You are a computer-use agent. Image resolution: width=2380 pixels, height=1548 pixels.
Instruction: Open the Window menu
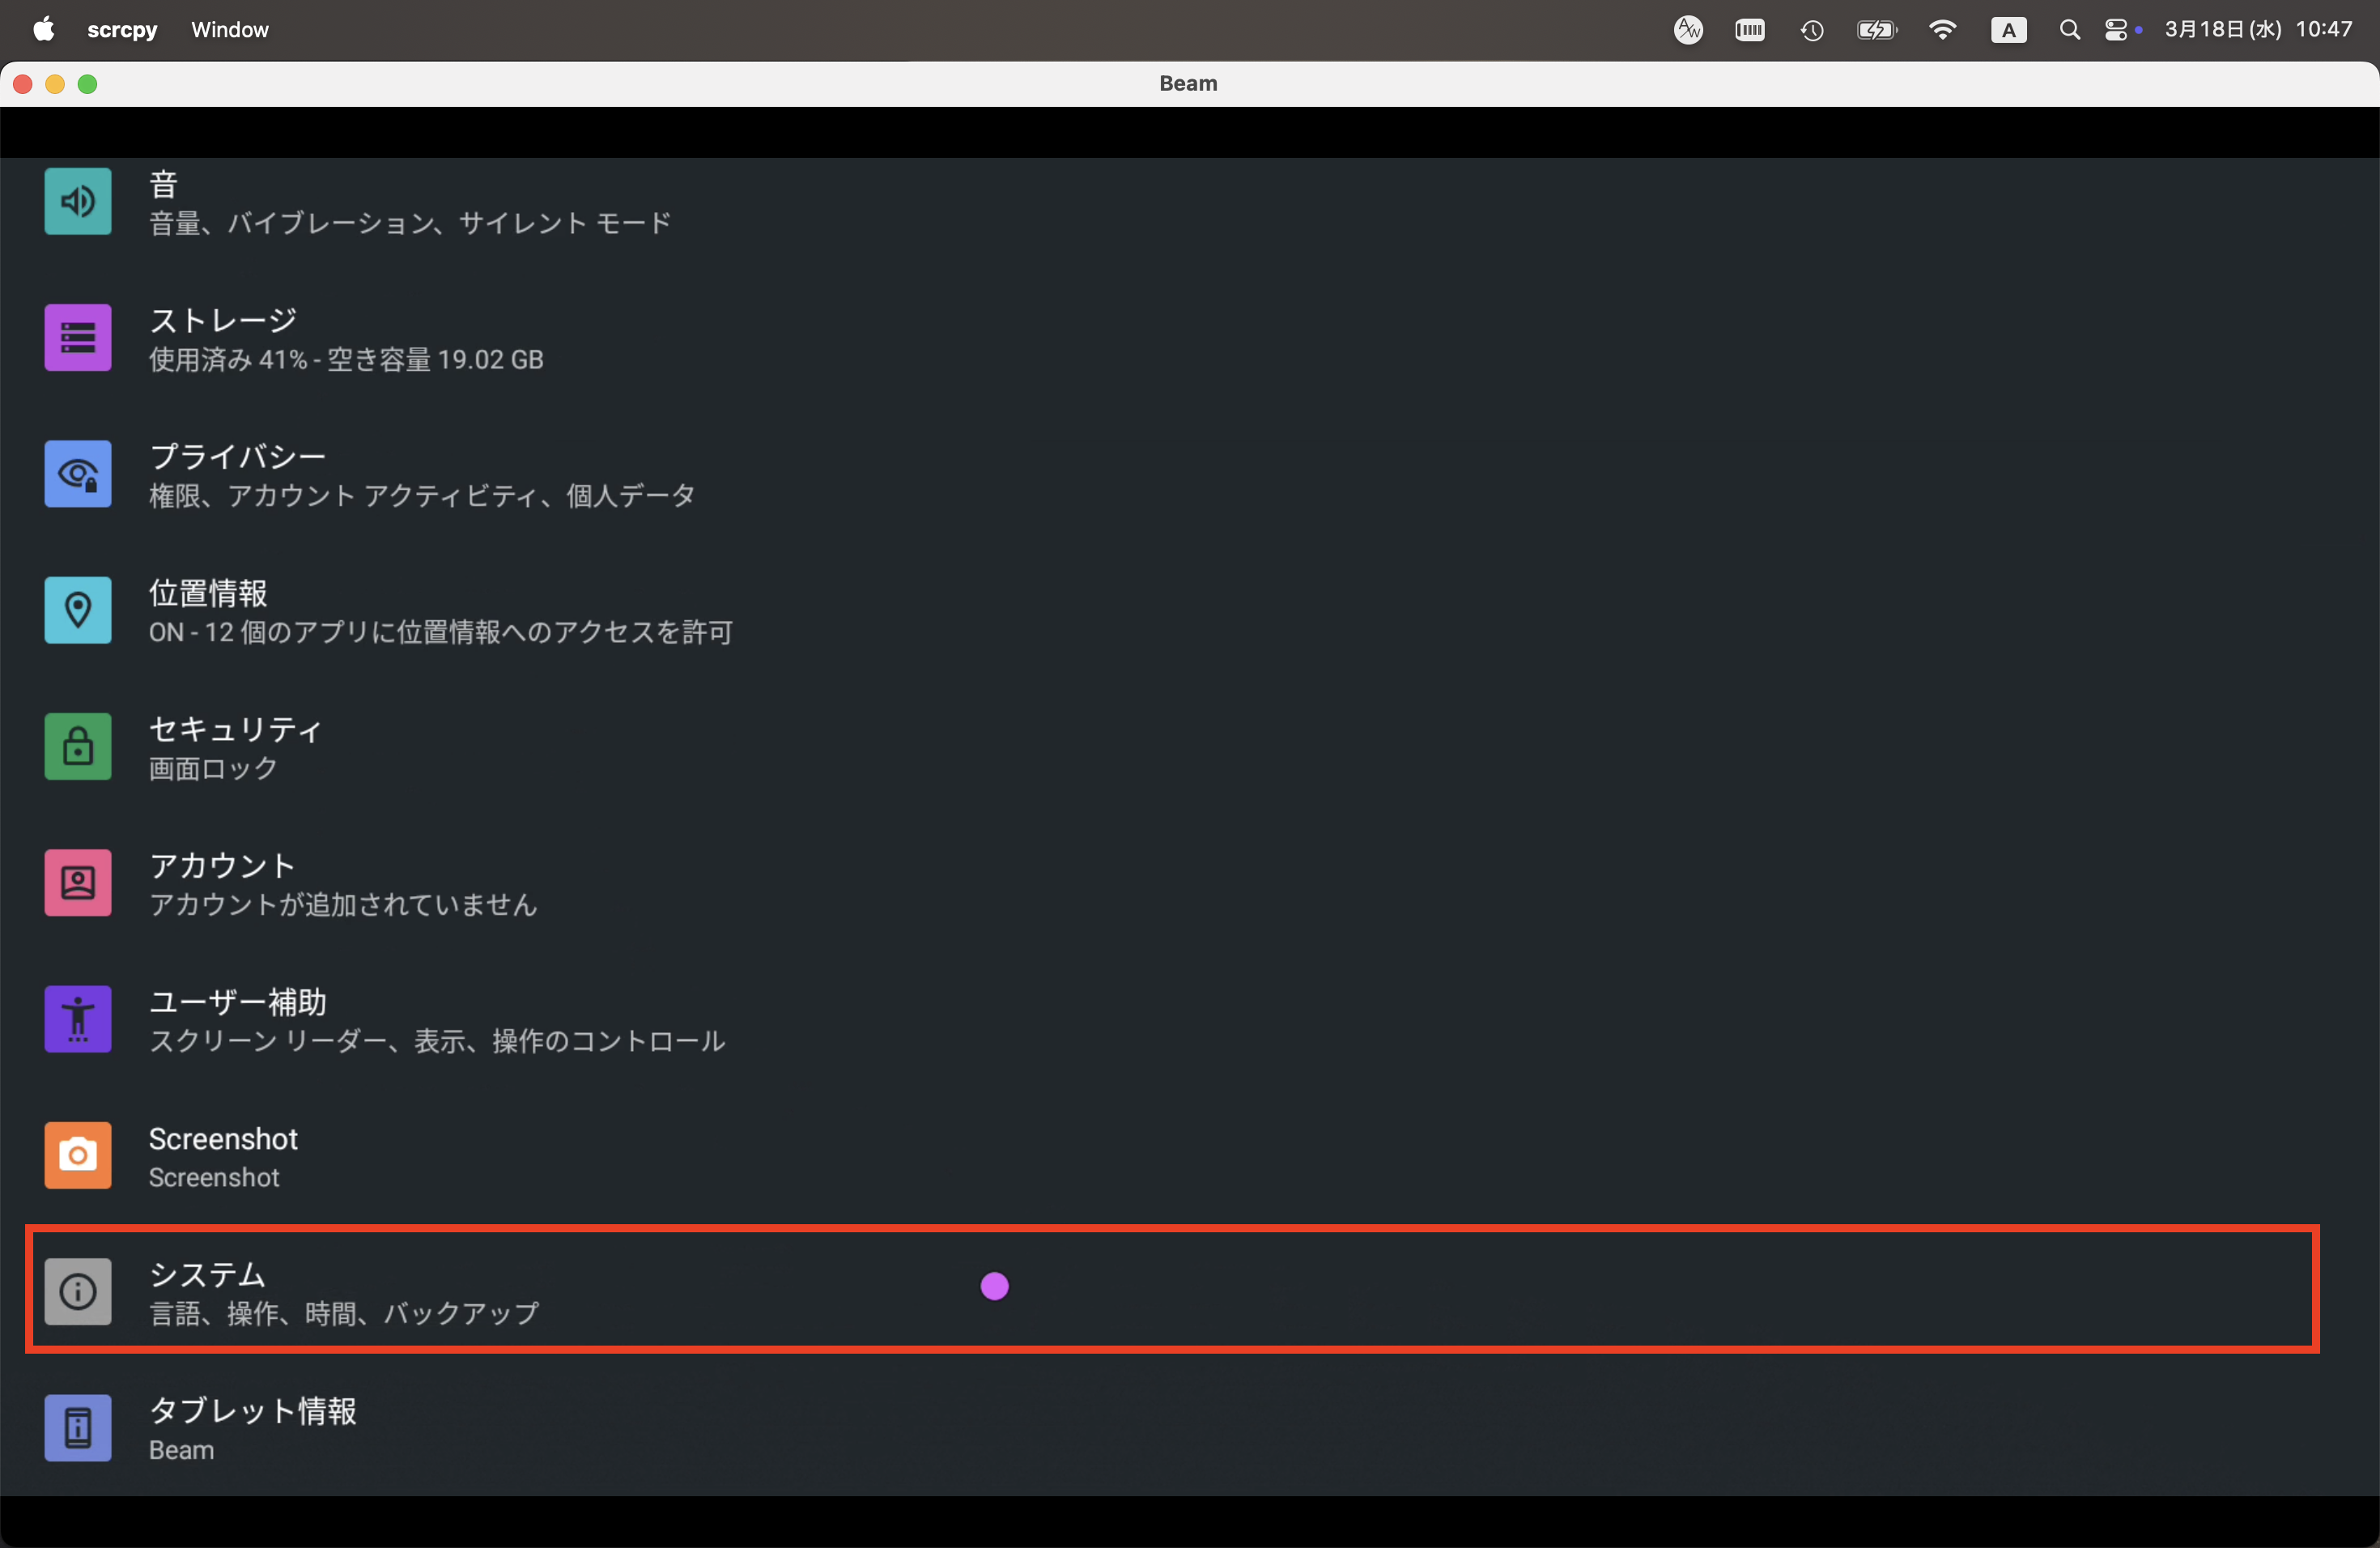[230, 30]
